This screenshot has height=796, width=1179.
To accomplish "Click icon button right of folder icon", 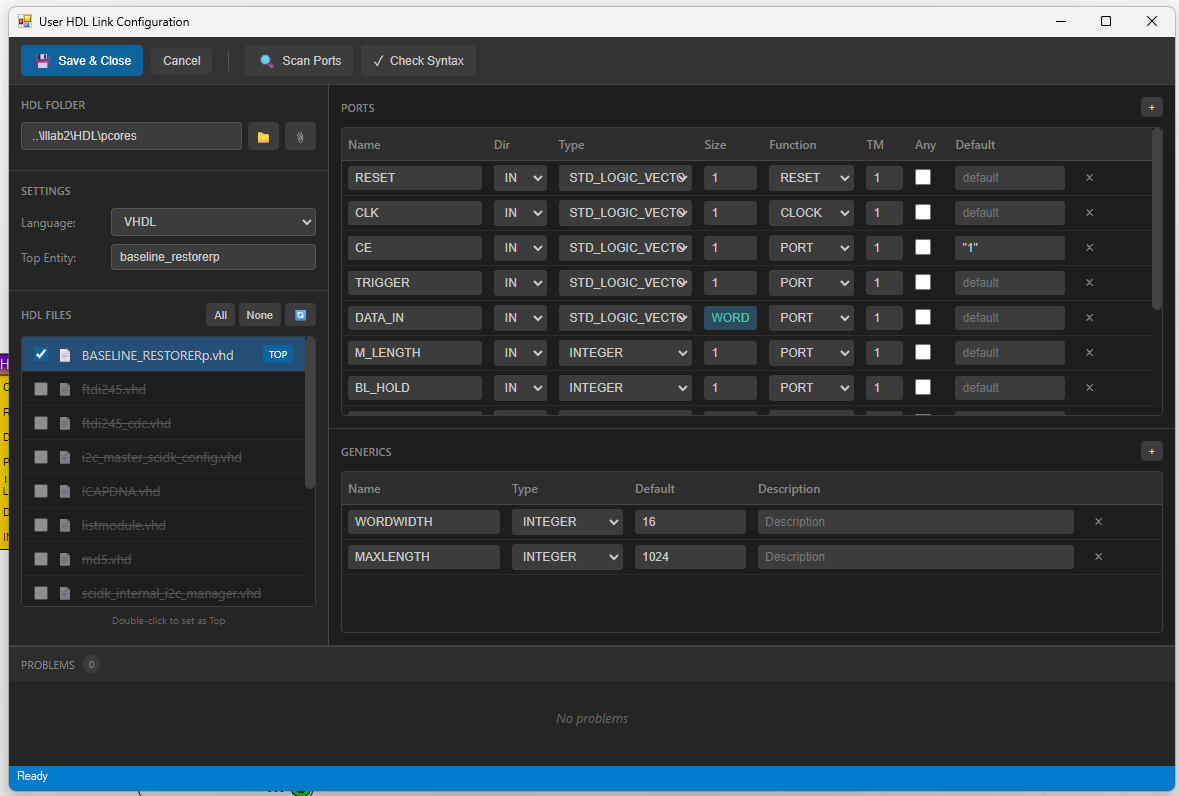I will 300,137.
